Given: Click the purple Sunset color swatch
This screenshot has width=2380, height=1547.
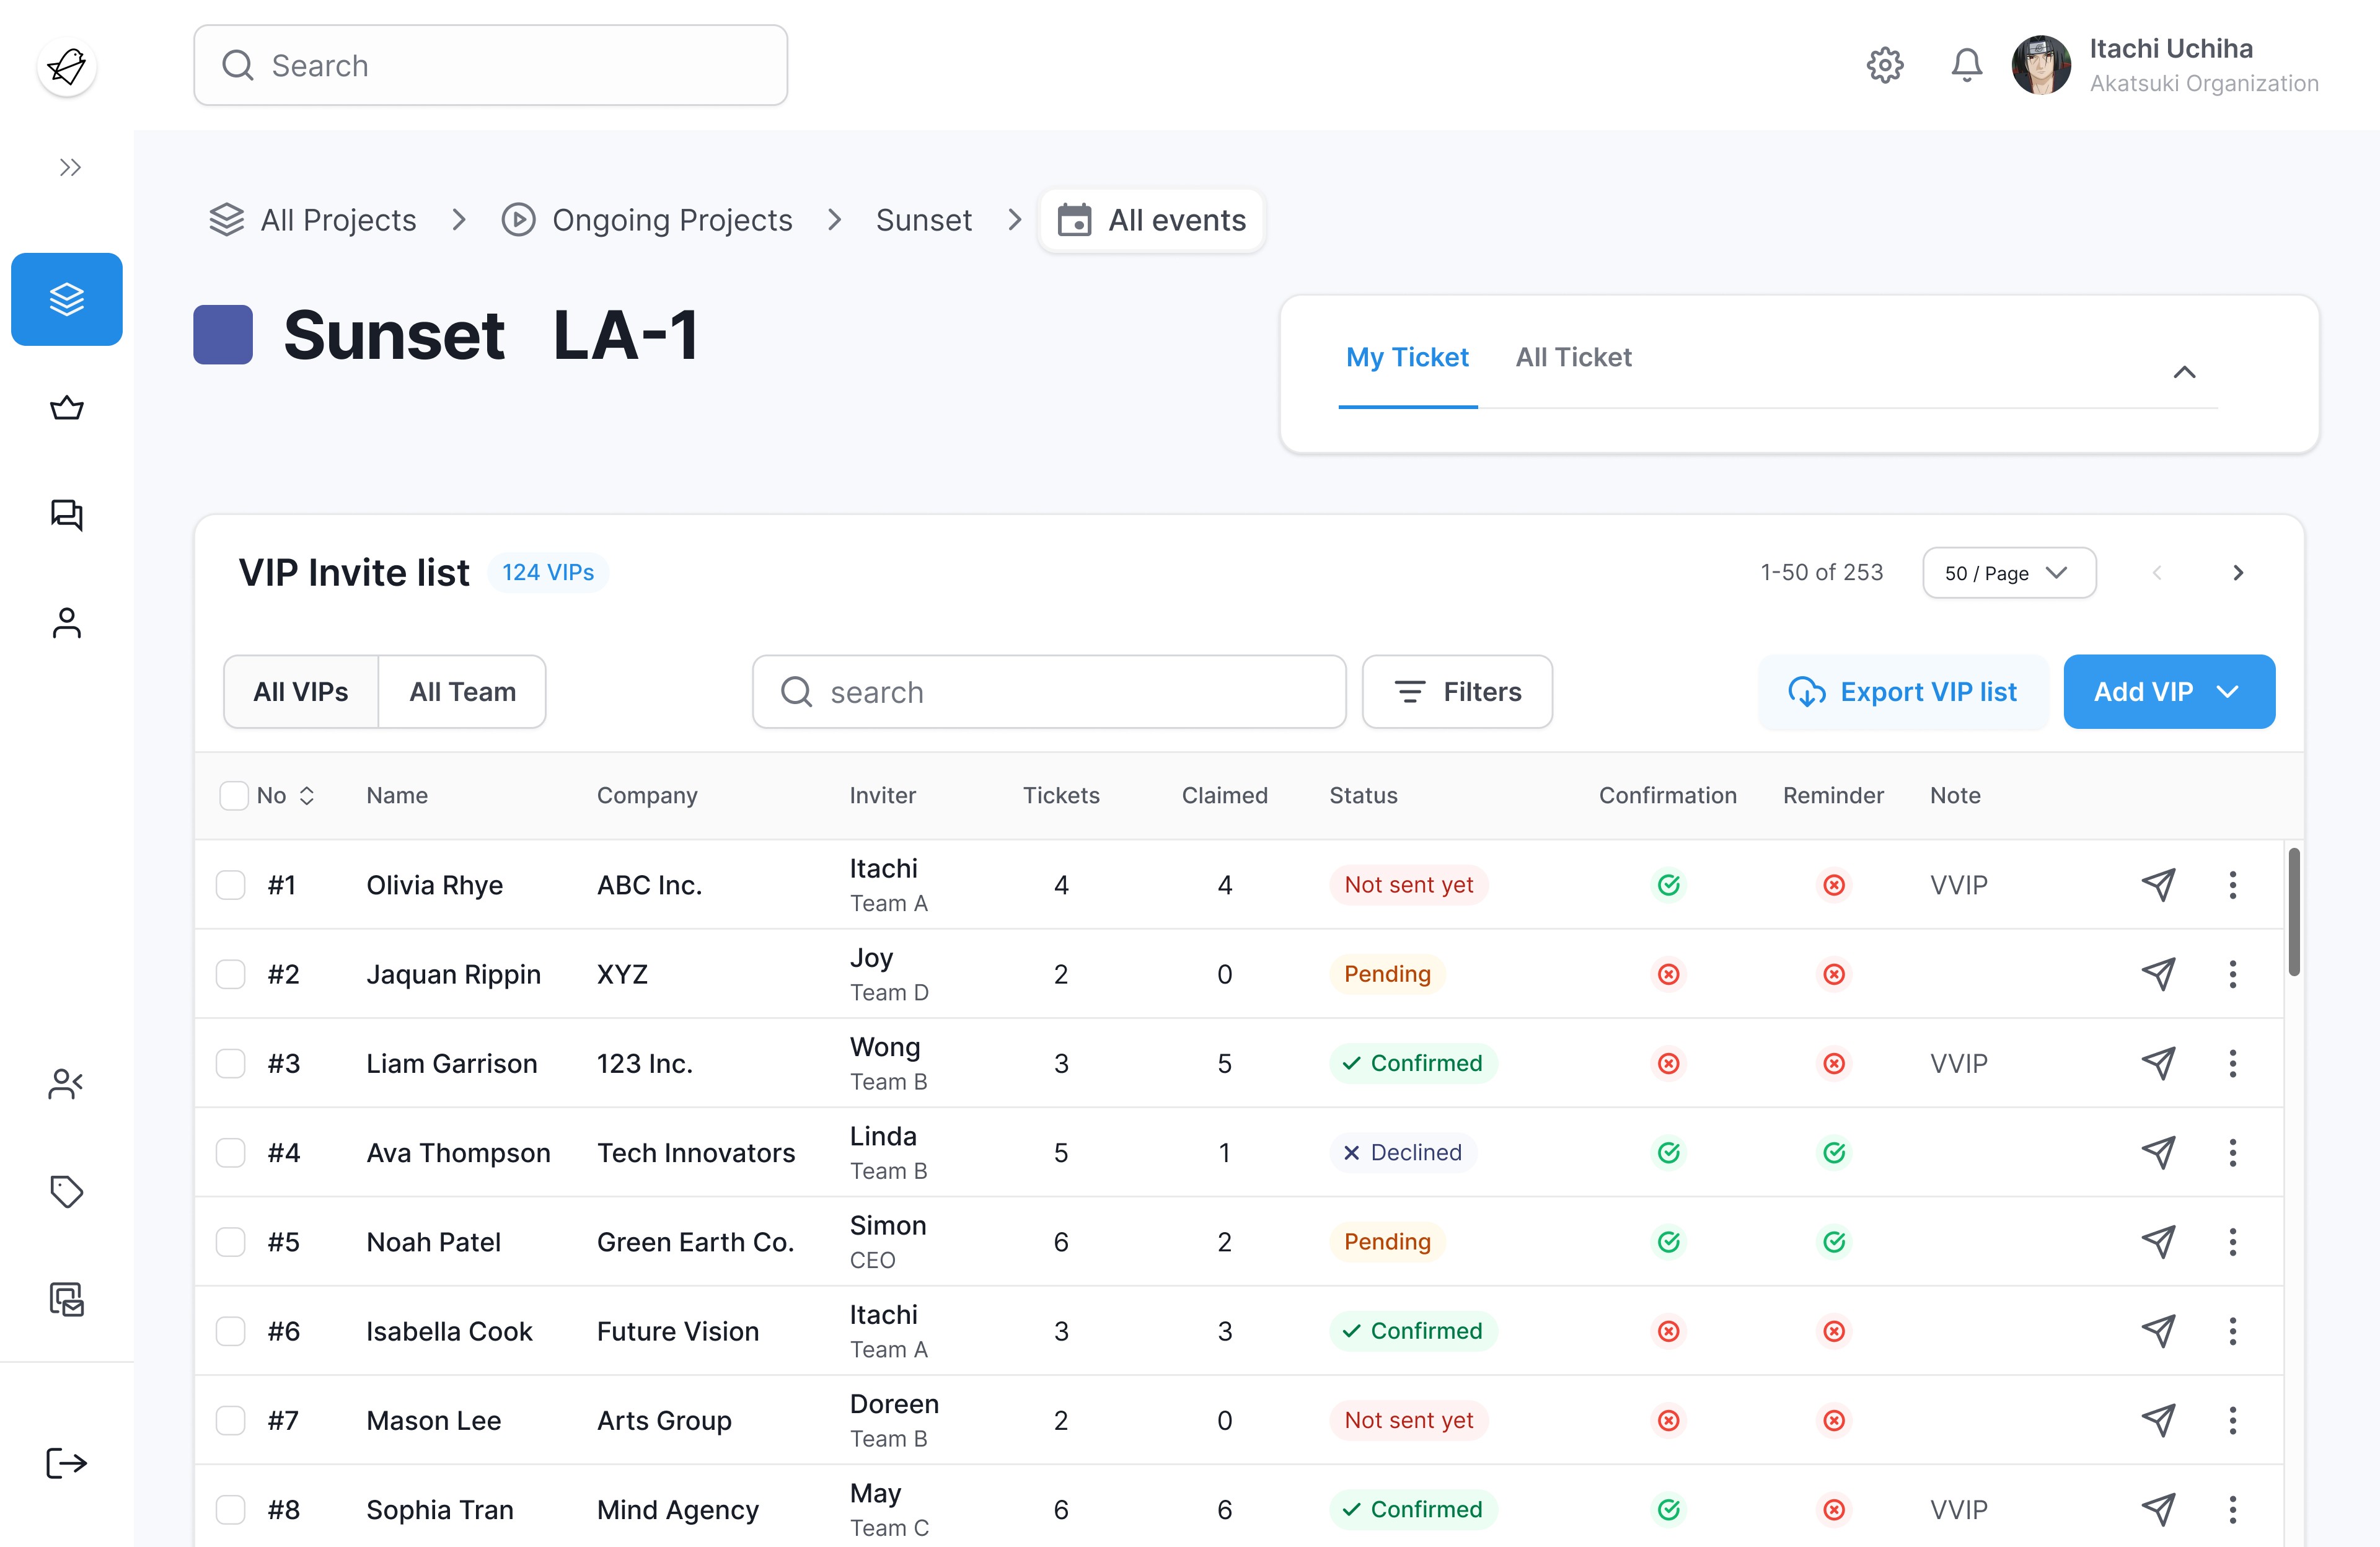Looking at the screenshot, I should click(x=223, y=335).
